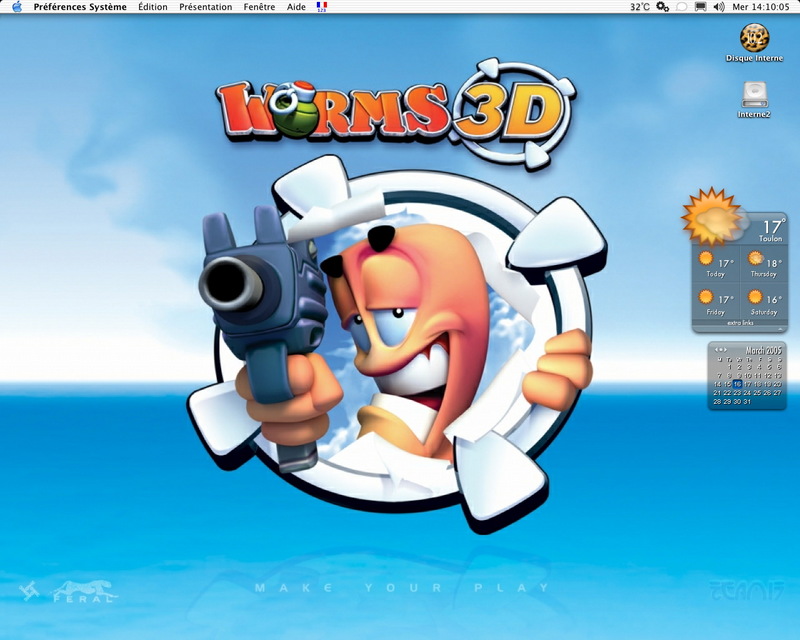Open the displays menu bar icon

coord(701,7)
